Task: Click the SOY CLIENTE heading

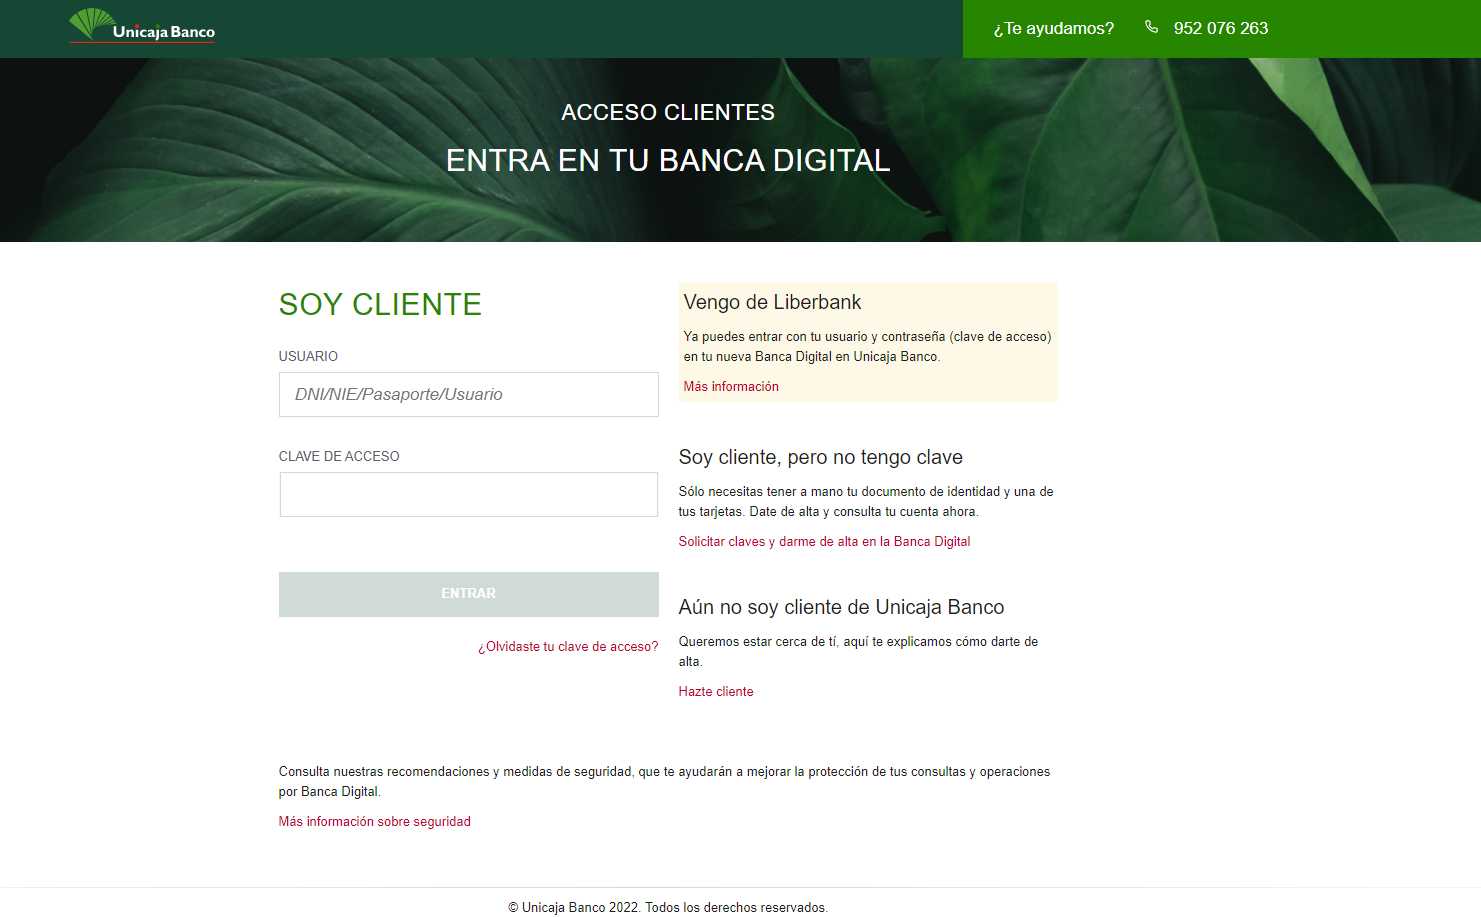Action: [380, 304]
